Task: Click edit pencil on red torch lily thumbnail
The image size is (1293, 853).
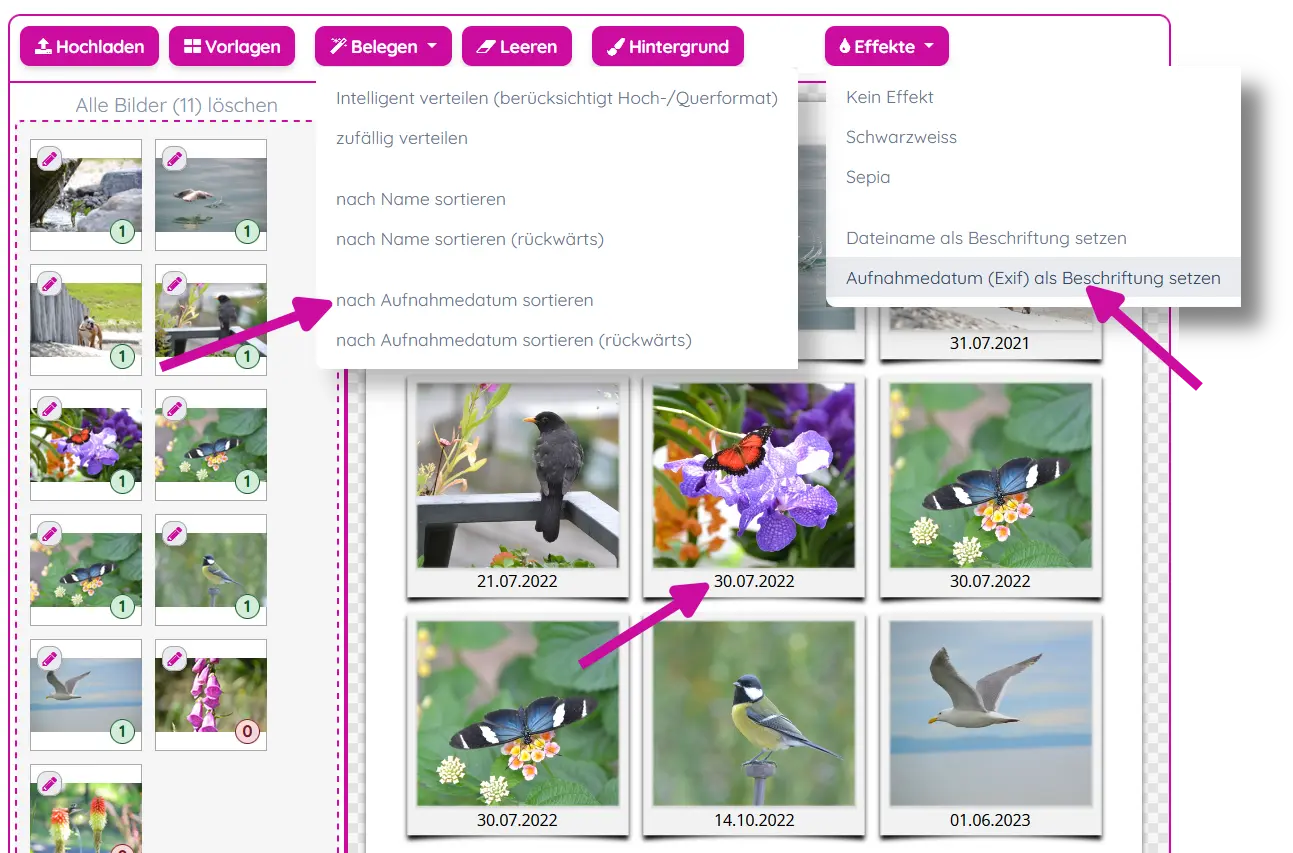Action: (x=49, y=784)
